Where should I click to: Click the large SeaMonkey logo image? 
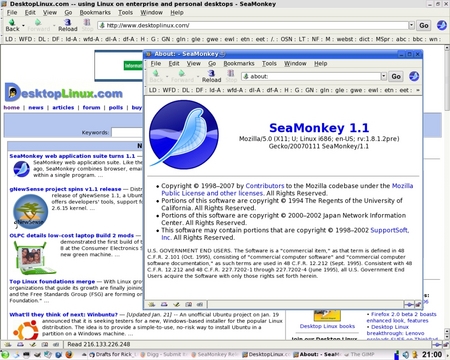click(184, 135)
